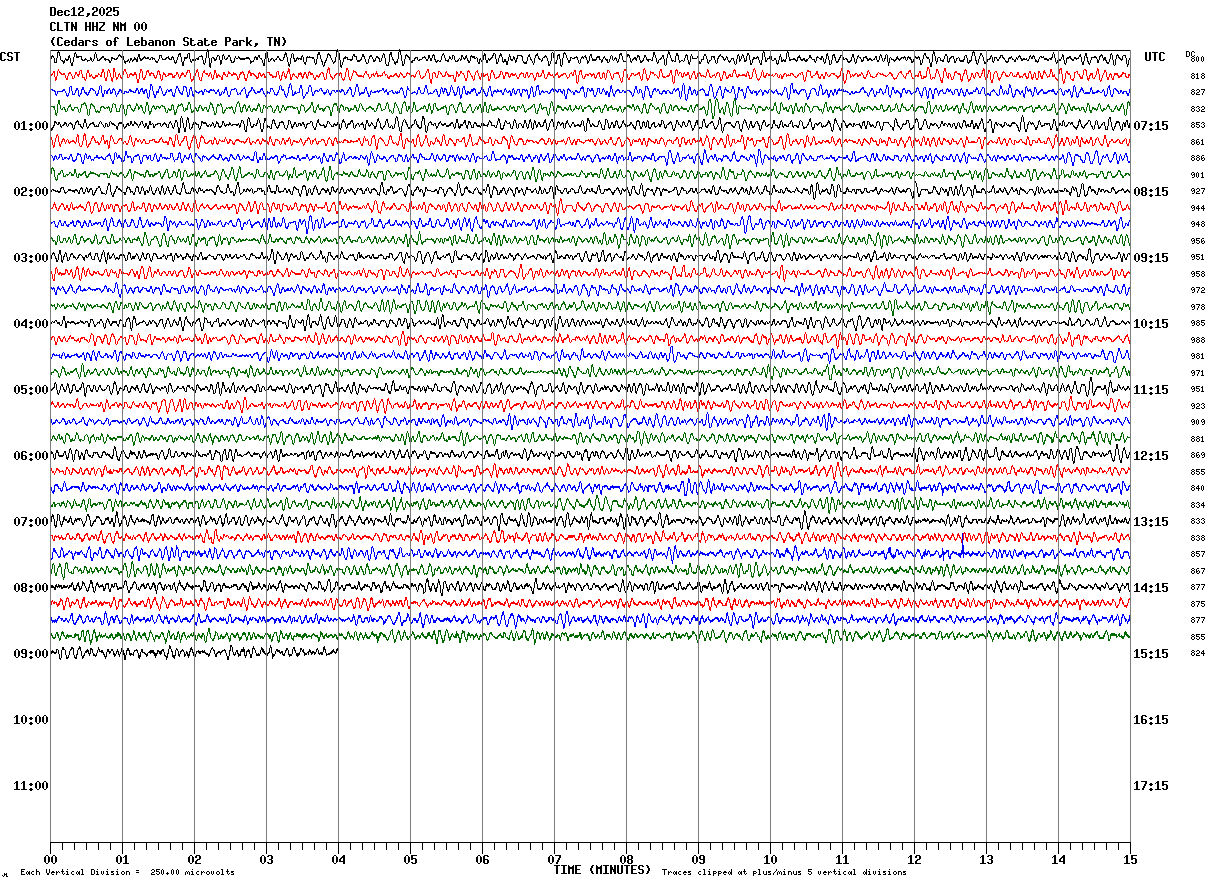
Task: Click the DC offset value "978"
Action: (x=1197, y=307)
